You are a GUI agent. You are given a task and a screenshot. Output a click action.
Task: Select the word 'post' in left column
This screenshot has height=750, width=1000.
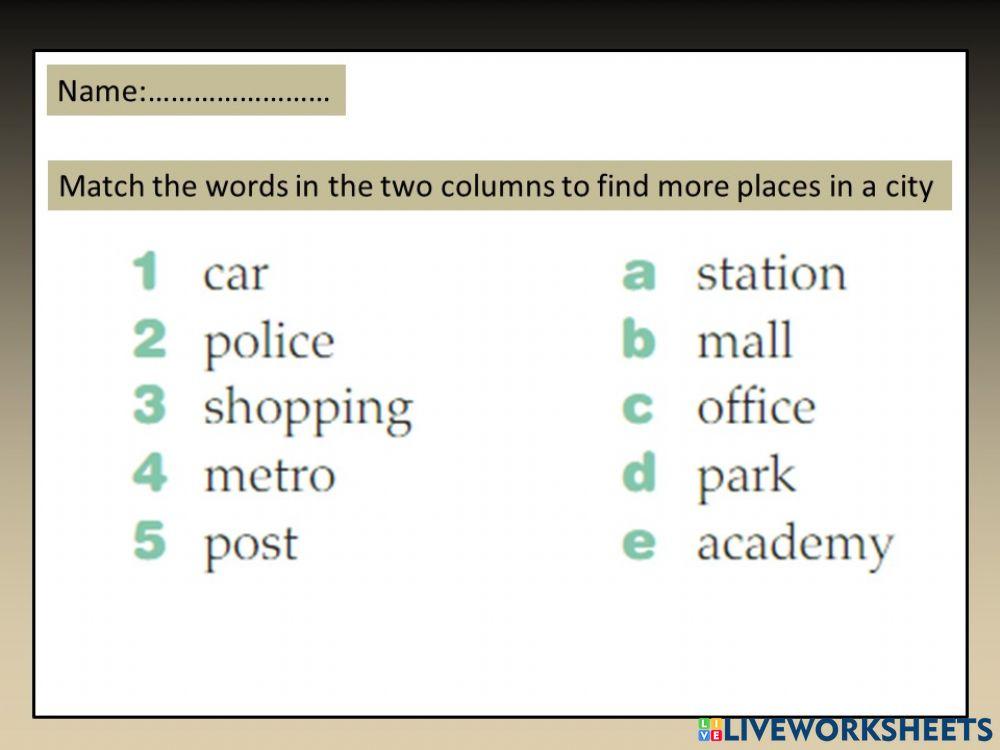pyautogui.click(x=250, y=544)
